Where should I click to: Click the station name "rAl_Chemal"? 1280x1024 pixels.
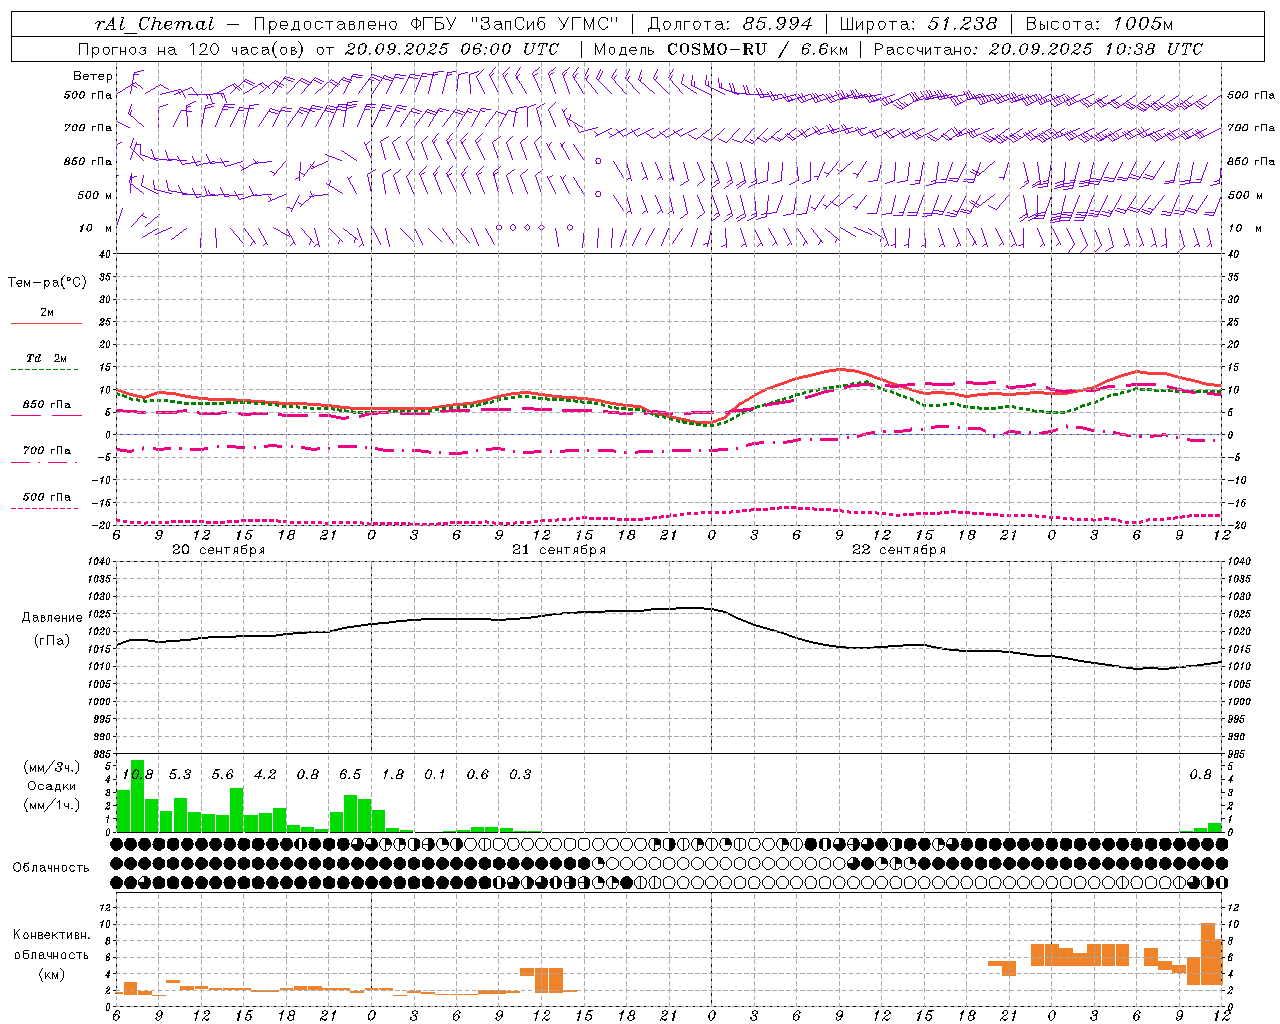(x=155, y=24)
